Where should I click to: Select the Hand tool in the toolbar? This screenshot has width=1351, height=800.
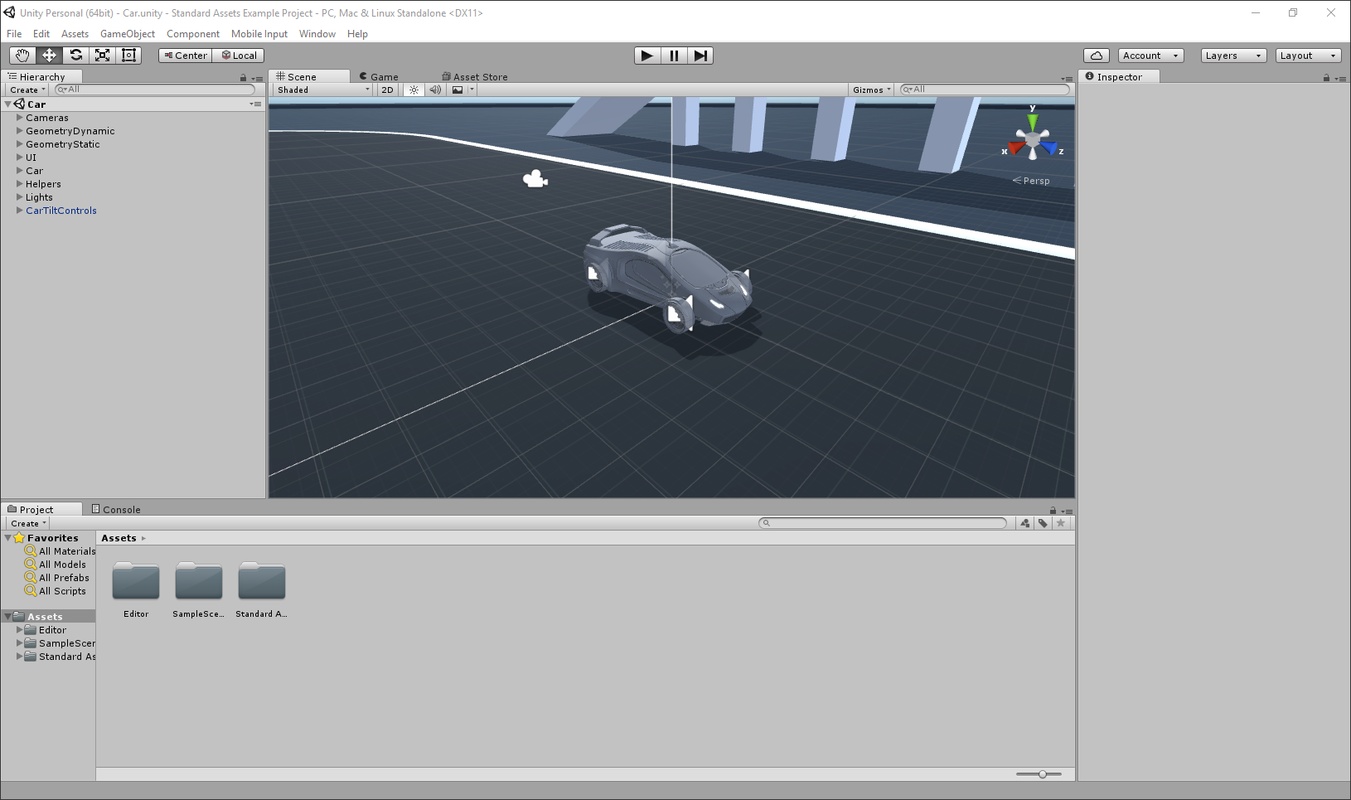[22, 55]
